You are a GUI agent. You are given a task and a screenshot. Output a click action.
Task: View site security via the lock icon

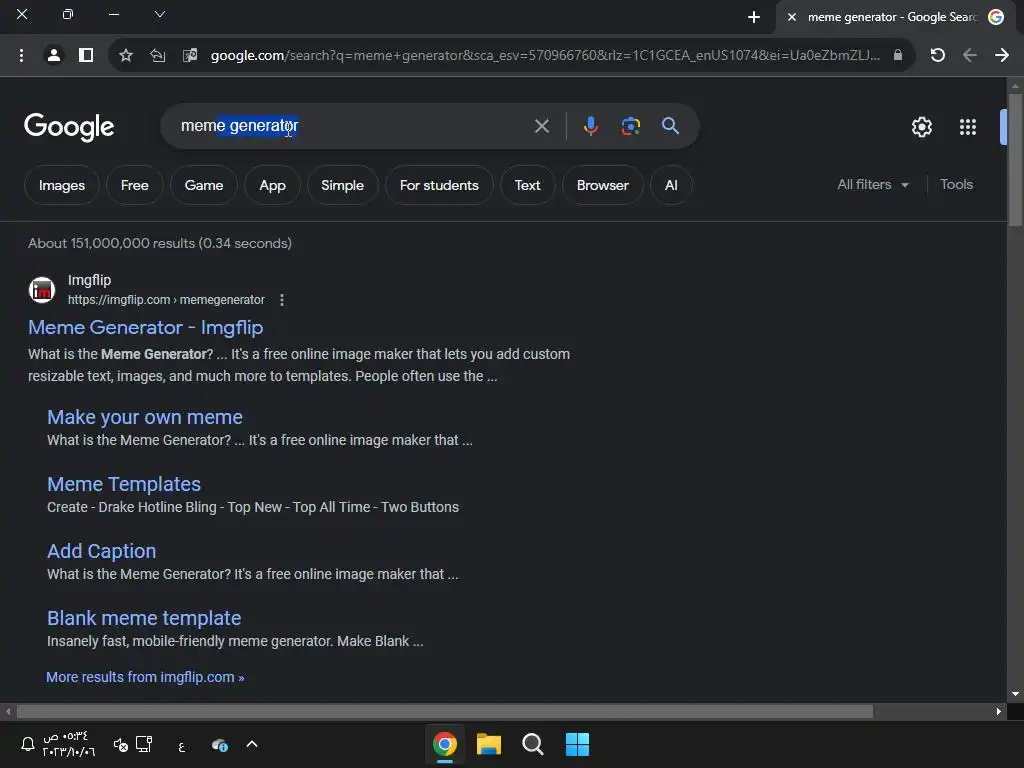pyautogui.click(x=898, y=55)
